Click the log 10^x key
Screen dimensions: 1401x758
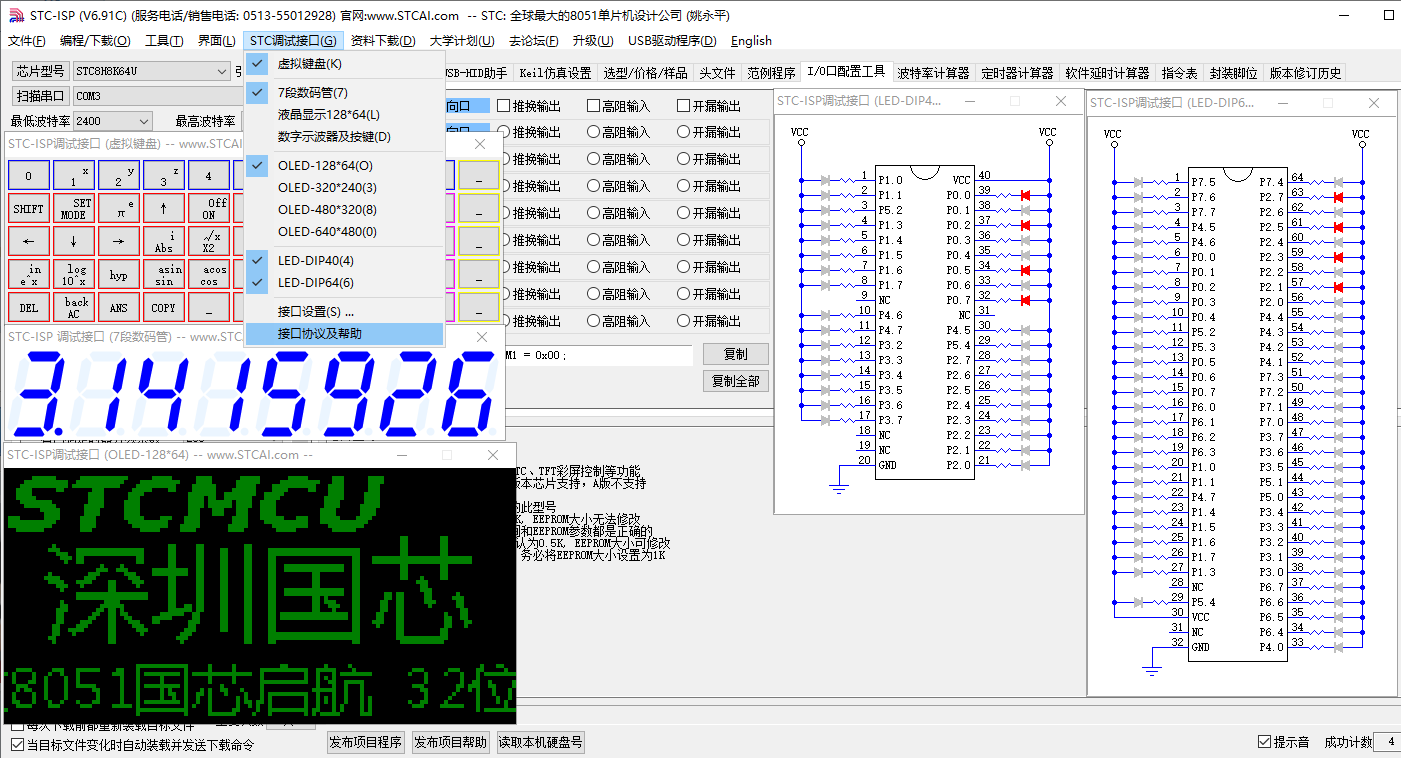73,274
